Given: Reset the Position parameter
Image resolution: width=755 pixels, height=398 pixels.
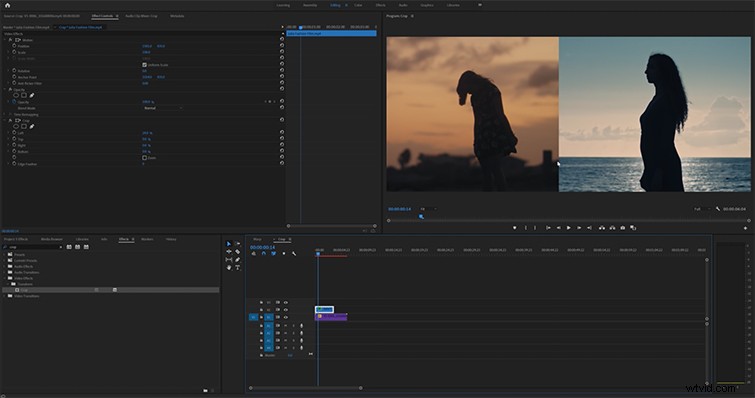Looking at the screenshot, I should [x=282, y=46].
